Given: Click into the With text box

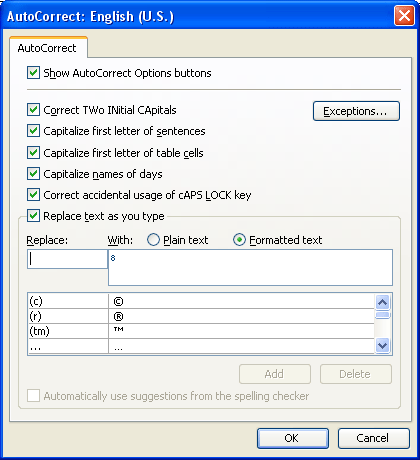Looking at the screenshot, I should pos(250,267).
